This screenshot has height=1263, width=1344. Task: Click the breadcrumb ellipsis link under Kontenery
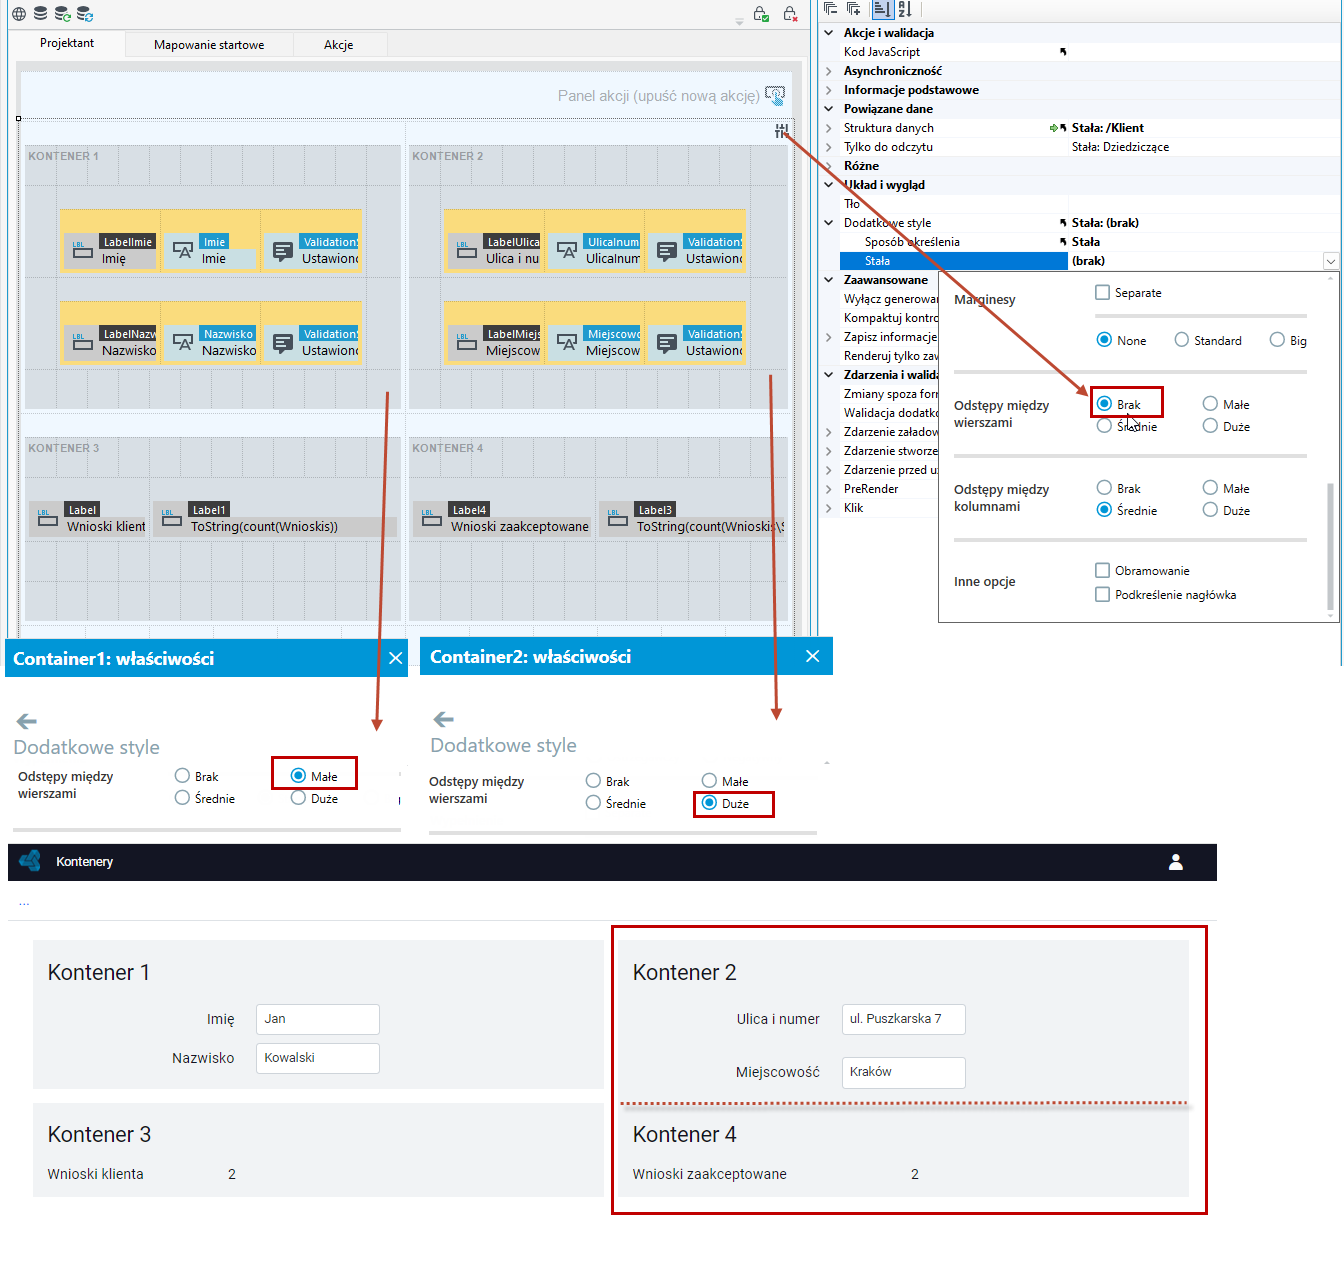pos(24,902)
